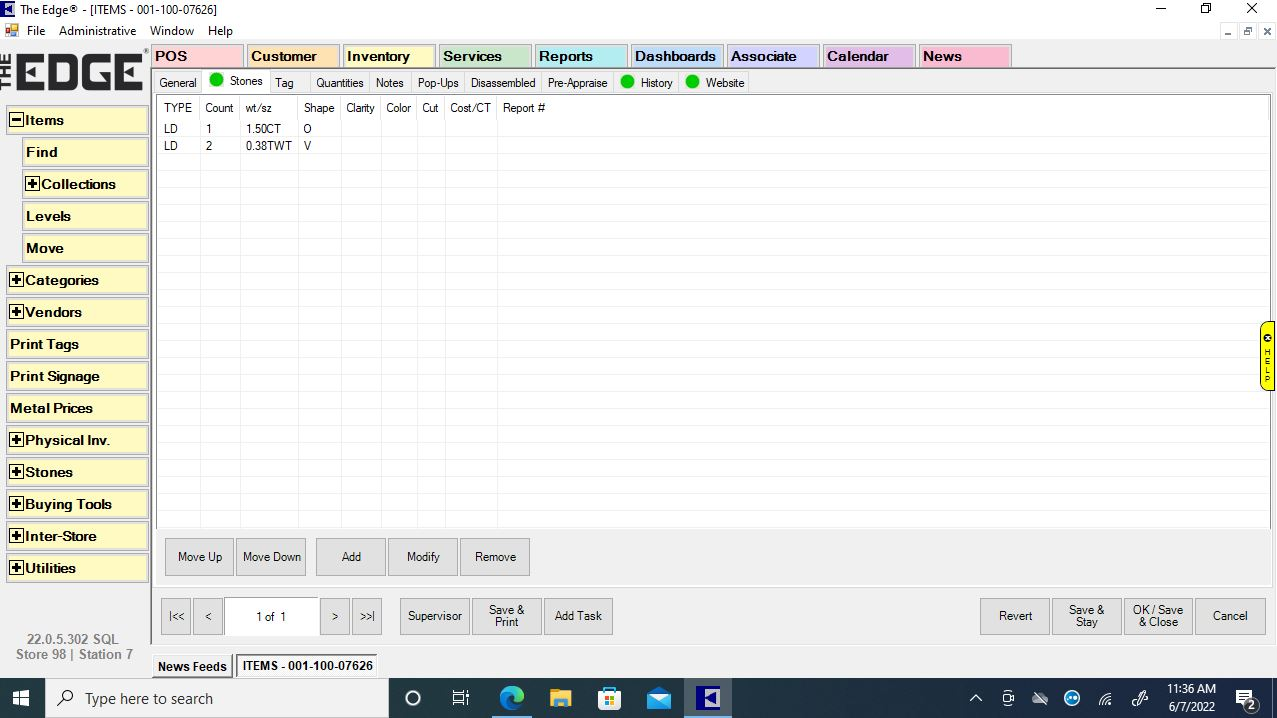Click the yellow Help side tab
The width and height of the screenshot is (1277, 718).
(x=1267, y=355)
